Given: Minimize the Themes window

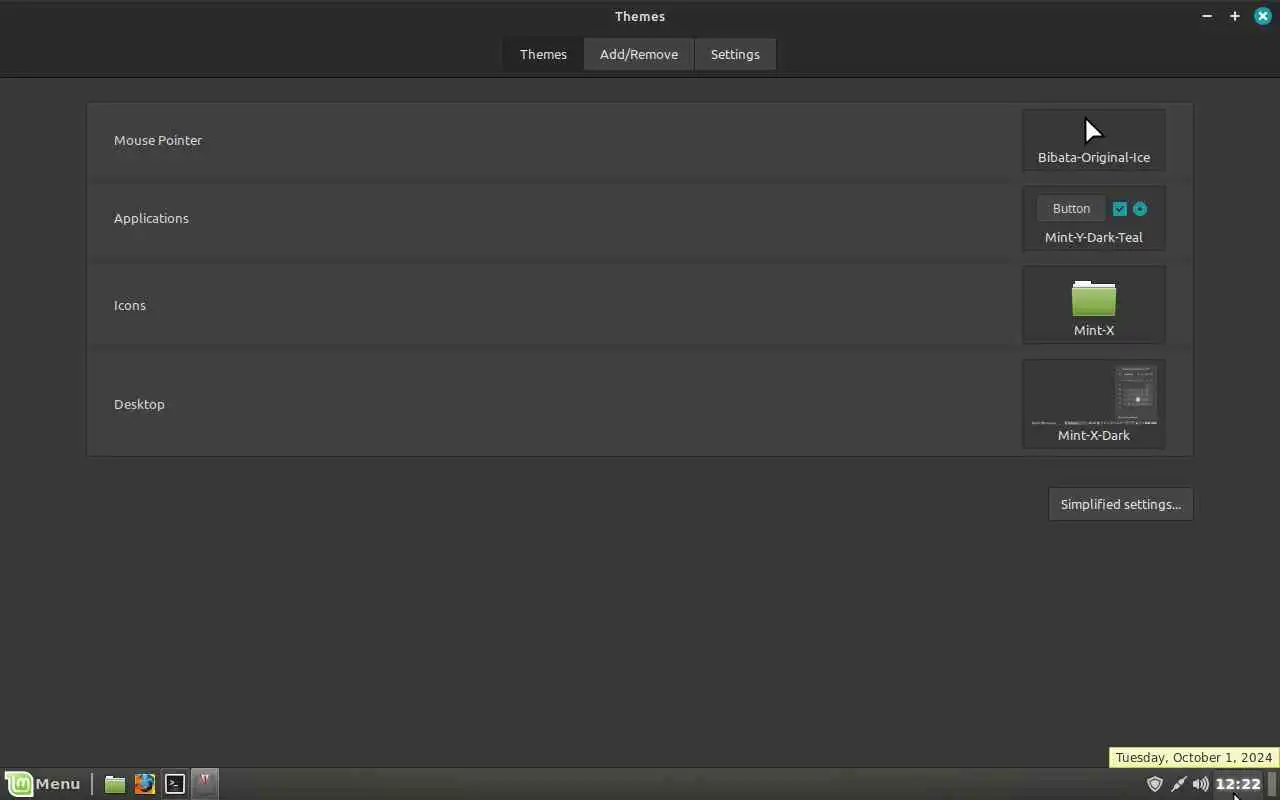Looking at the screenshot, I should (1207, 16).
